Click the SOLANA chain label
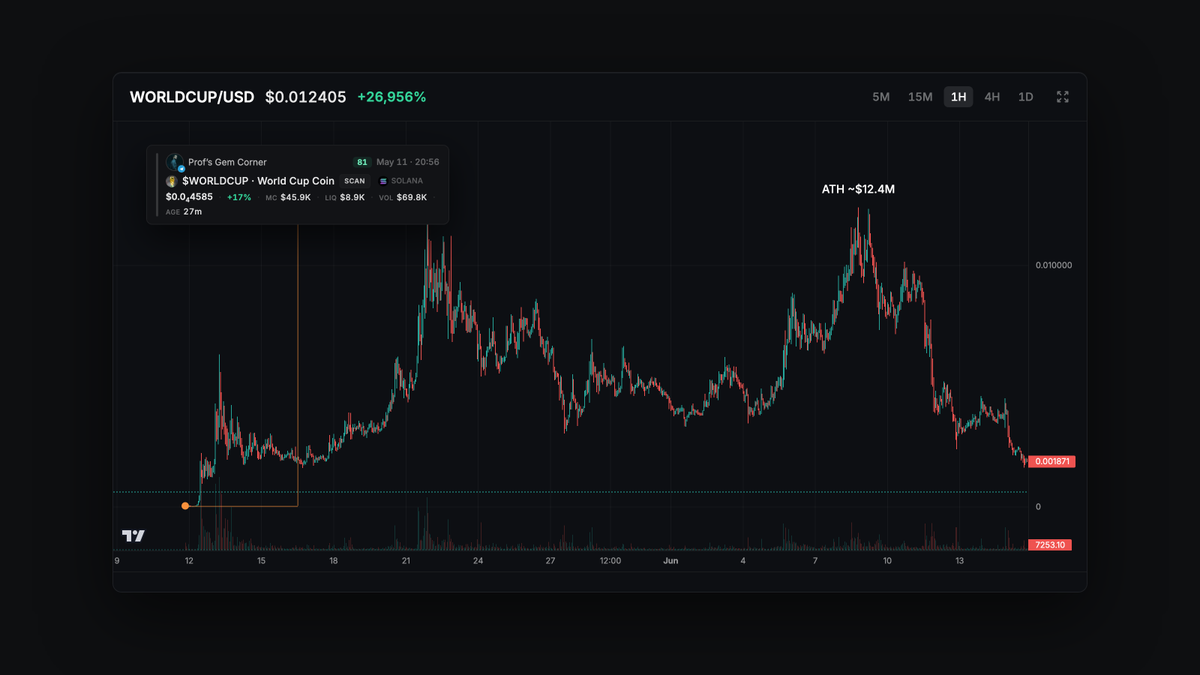 coord(407,181)
